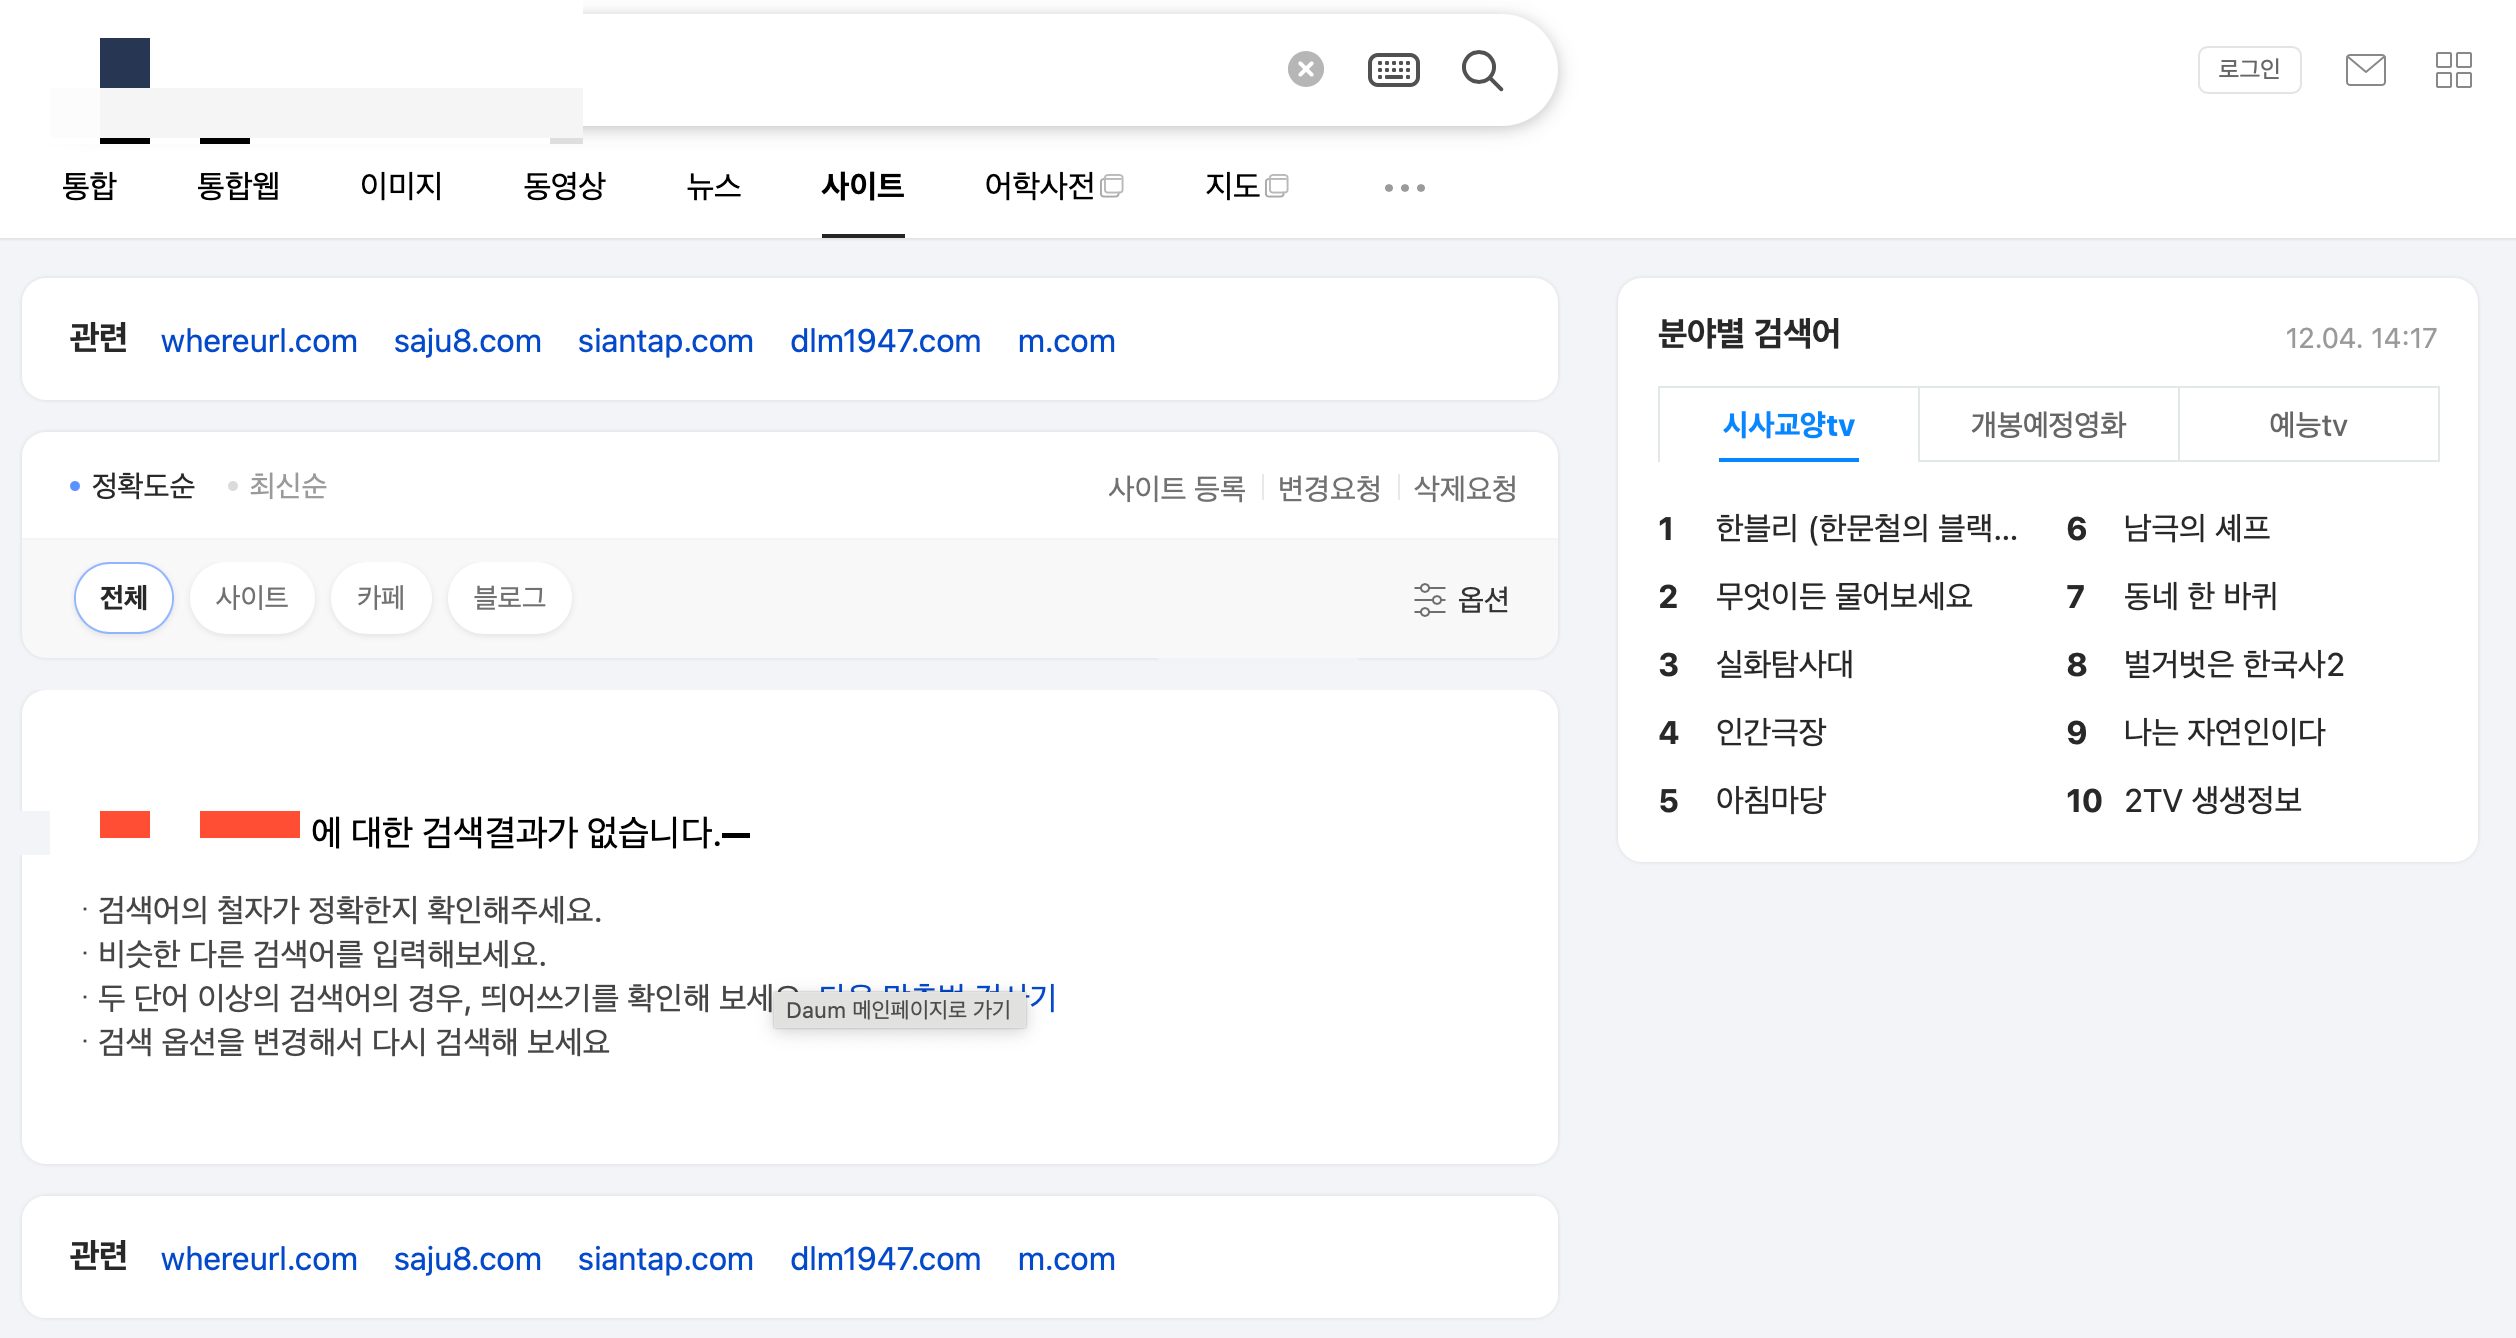Open whereurl.com in the bottom related row
2516x1338 pixels.
pyautogui.click(x=259, y=1259)
